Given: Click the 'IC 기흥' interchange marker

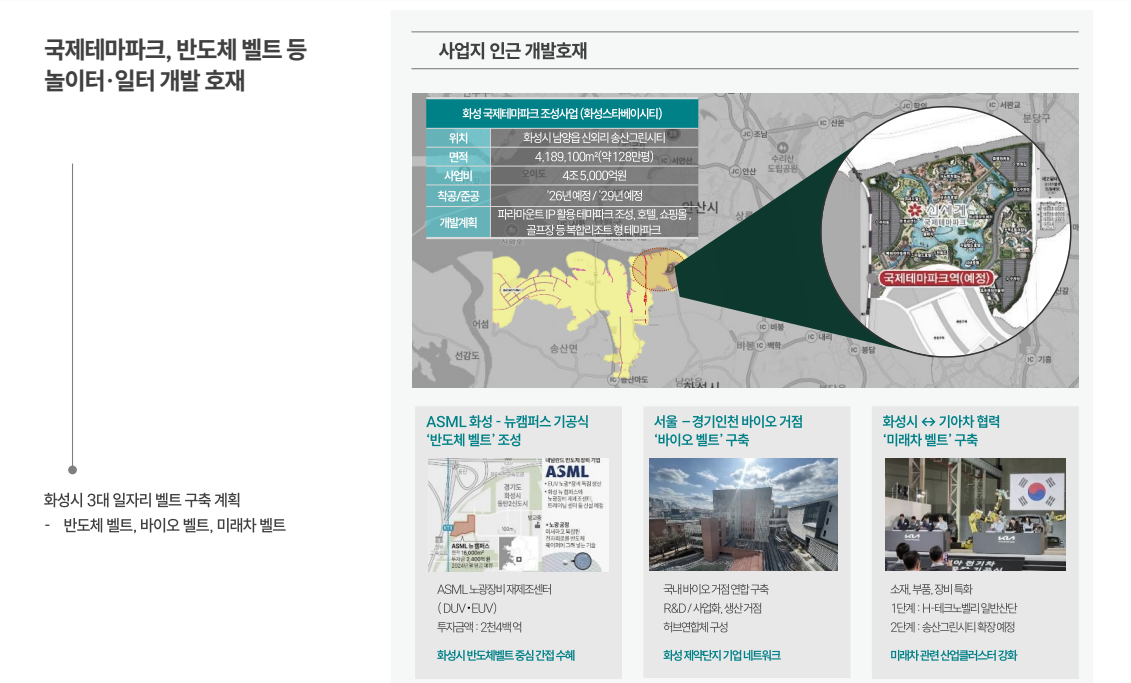Looking at the screenshot, I should click(1039, 359).
